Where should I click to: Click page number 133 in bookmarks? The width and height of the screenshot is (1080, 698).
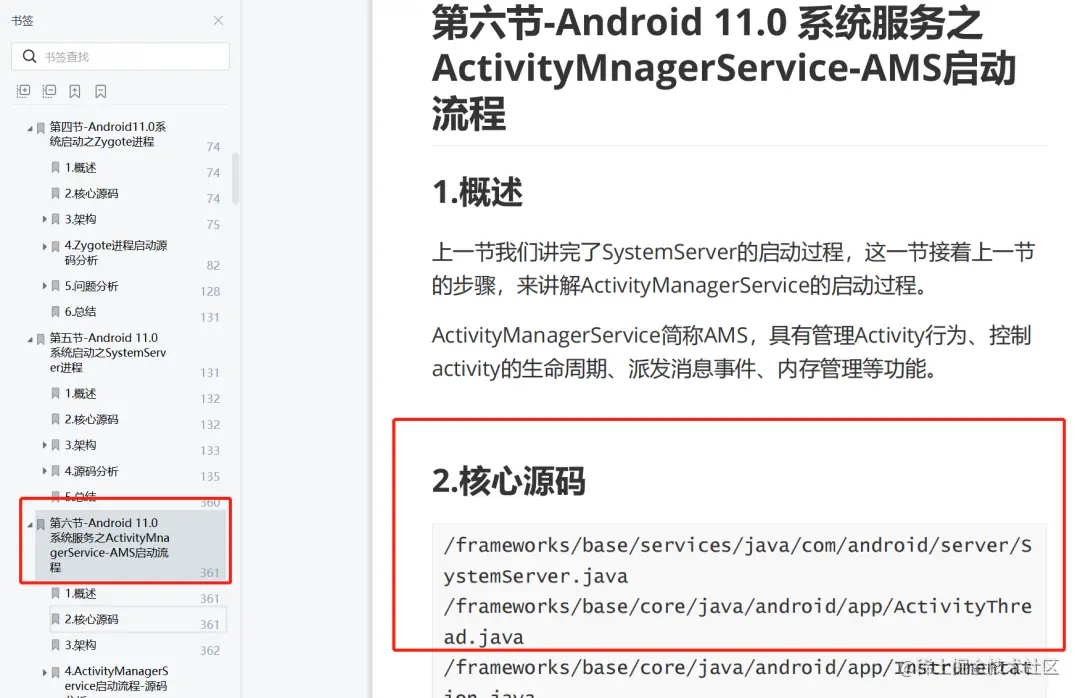click(210, 451)
